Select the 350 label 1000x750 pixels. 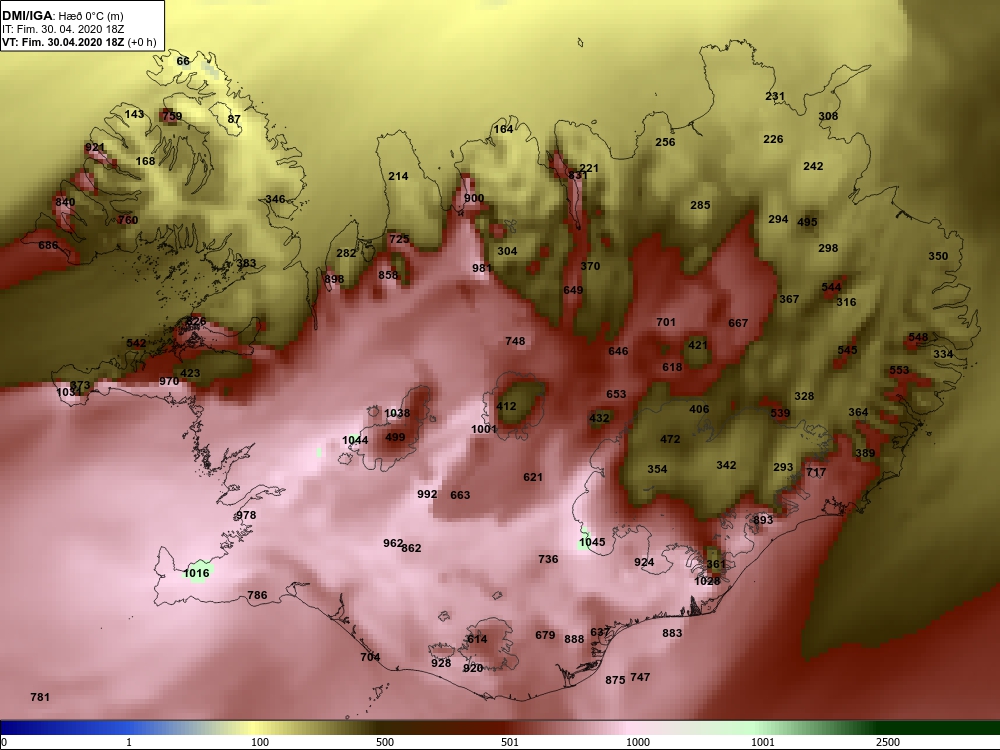pyautogui.click(x=938, y=256)
